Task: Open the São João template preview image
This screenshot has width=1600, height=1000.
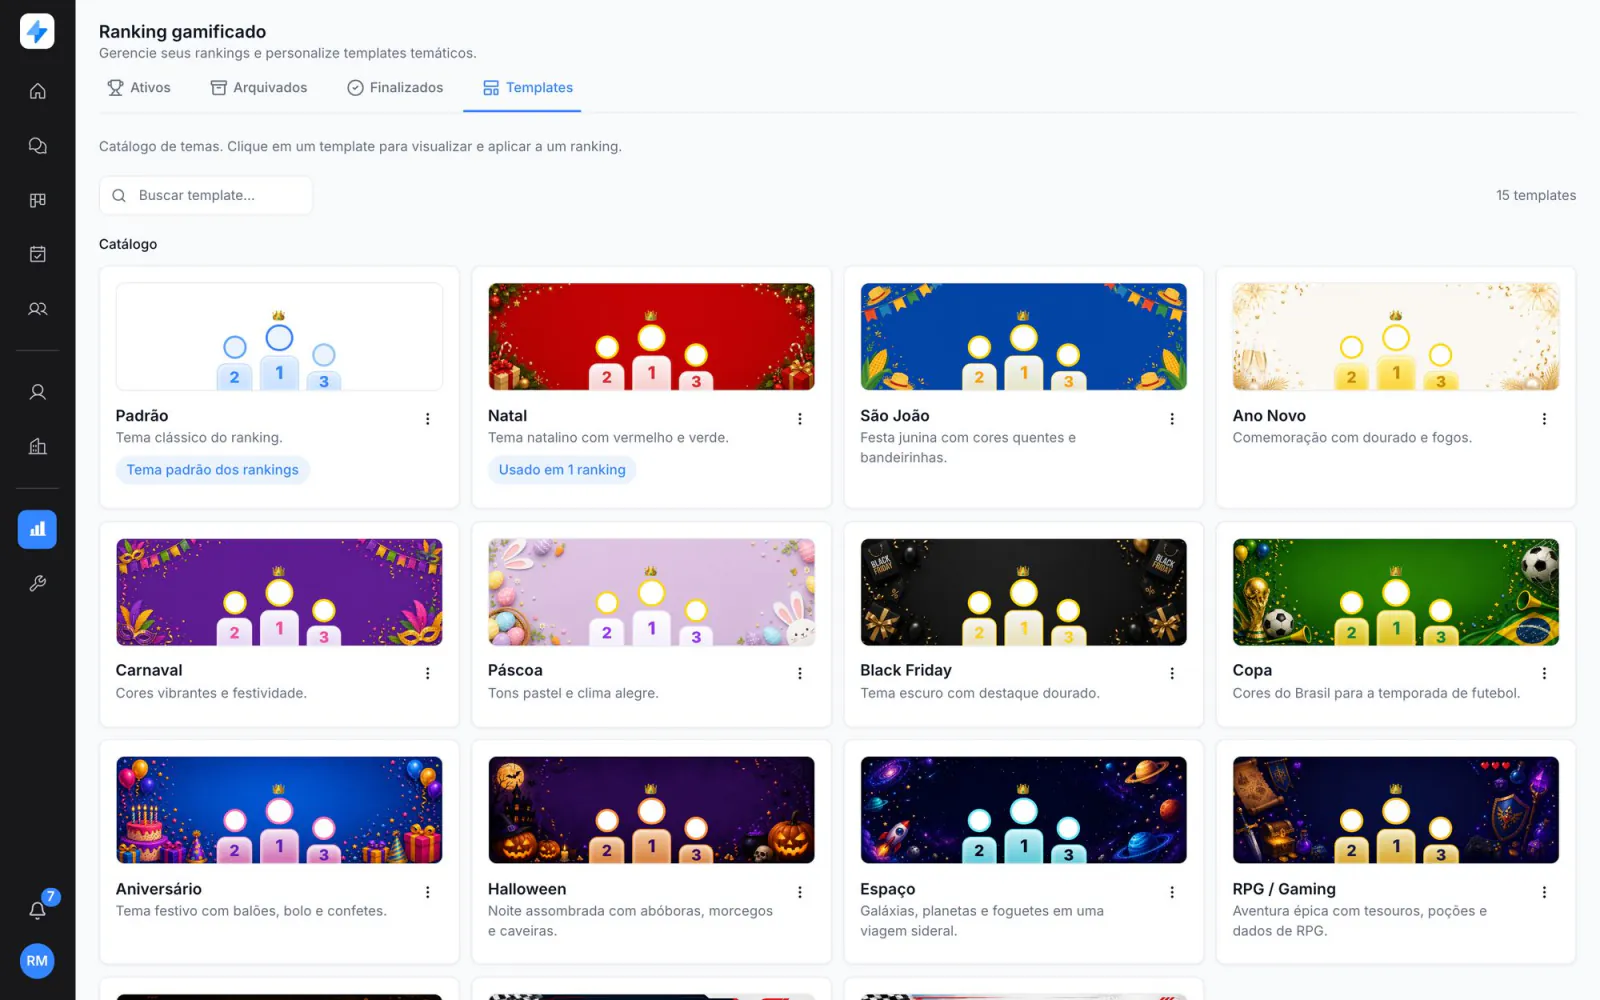Action: [x=1023, y=337]
